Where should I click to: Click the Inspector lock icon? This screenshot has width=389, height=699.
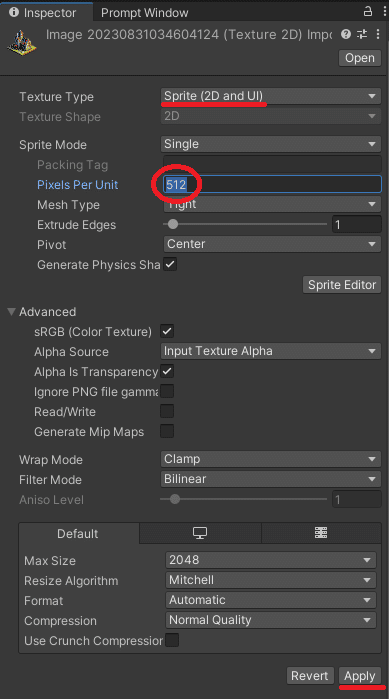click(x=368, y=11)
